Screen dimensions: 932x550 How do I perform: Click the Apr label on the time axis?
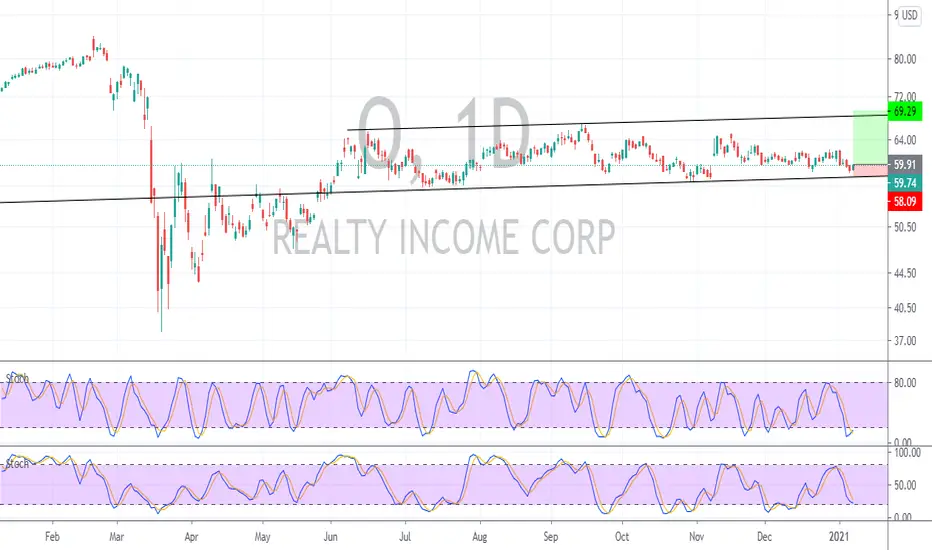click(191, 536)
